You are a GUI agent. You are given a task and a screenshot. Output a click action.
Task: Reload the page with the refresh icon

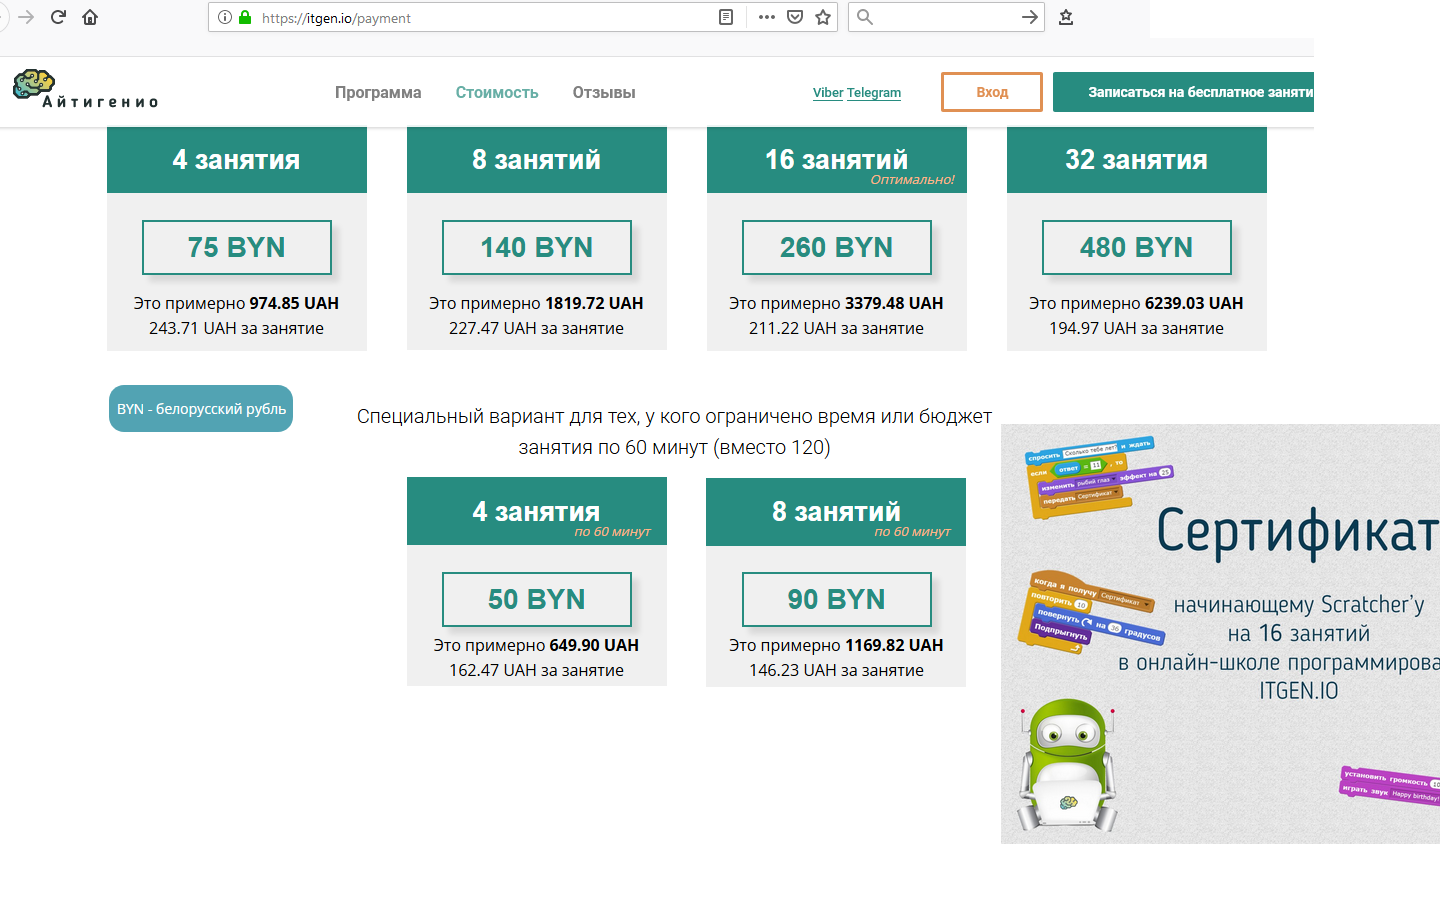click(58, 17)
